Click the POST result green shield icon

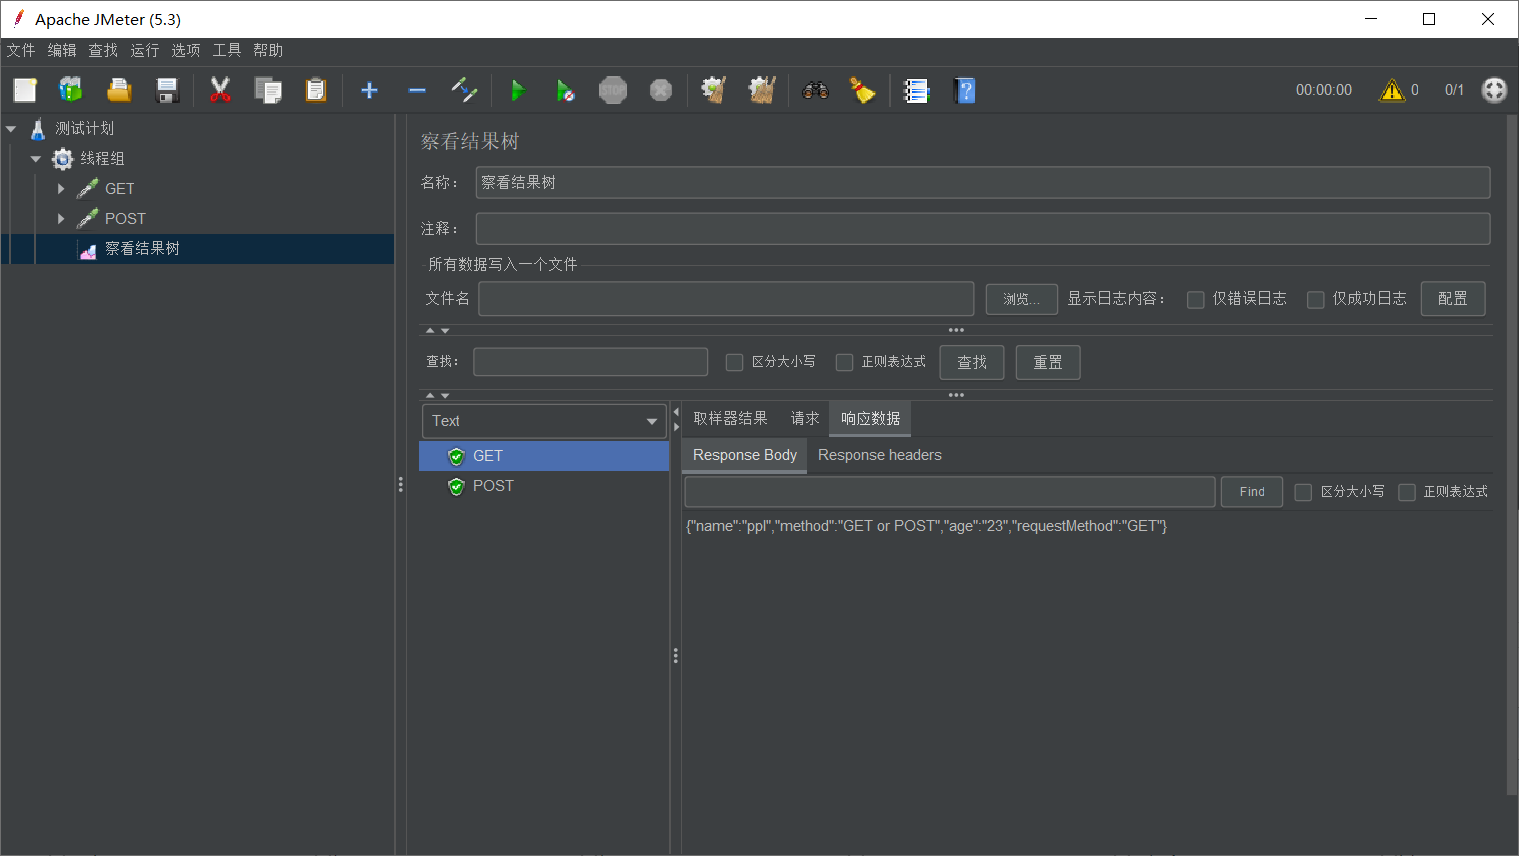tap(456, 486)
